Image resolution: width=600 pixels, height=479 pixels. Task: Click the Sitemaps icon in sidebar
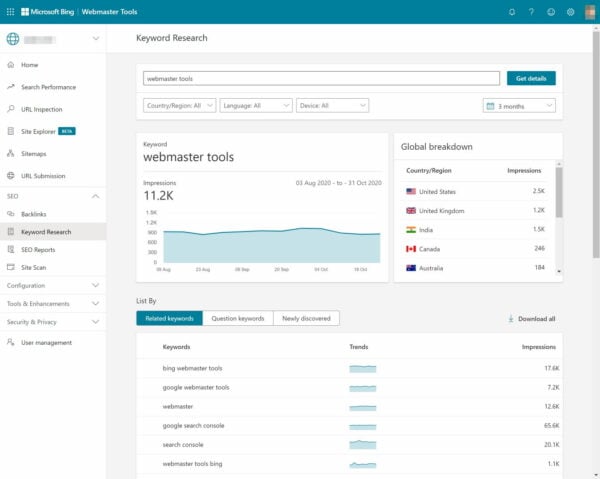pos(11,154)
